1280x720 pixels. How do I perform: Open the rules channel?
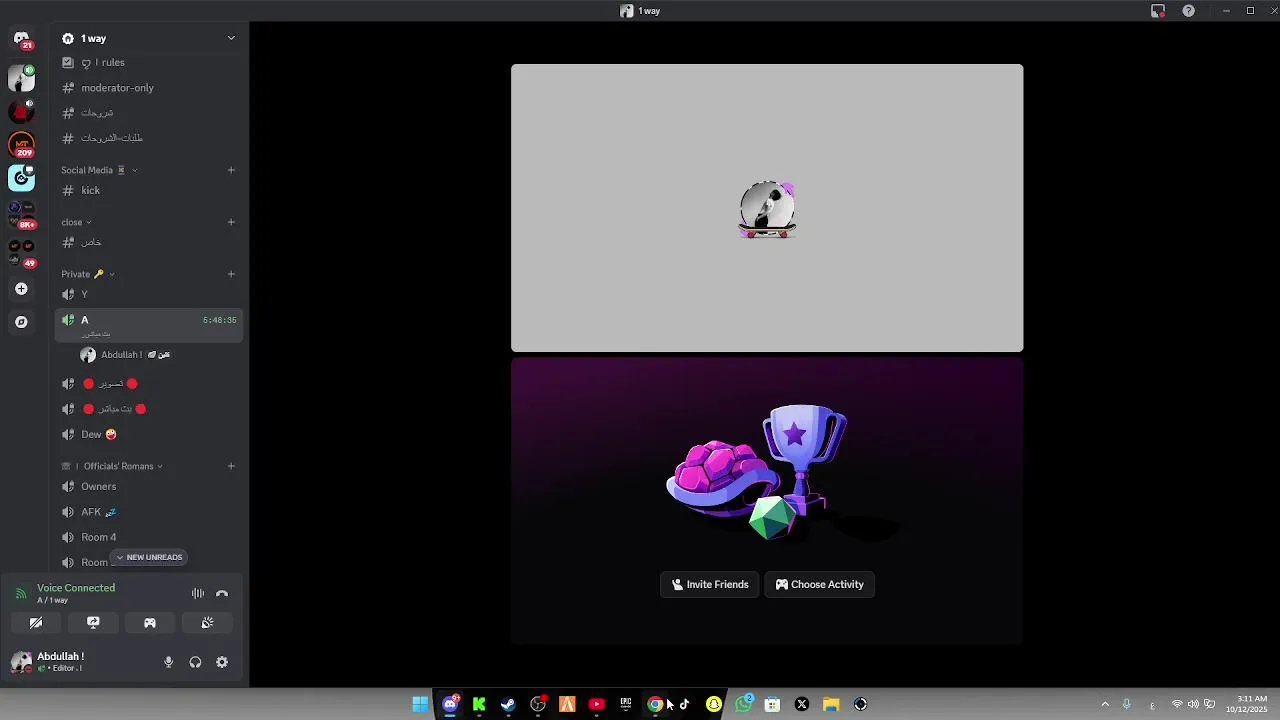(x=149, y=62)
